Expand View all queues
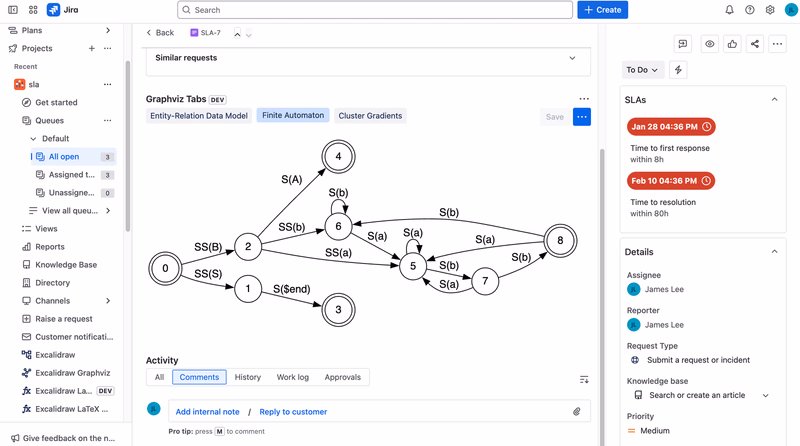Image resolution: width=800 pixels, height=446 pixels. tap(108, 211)
